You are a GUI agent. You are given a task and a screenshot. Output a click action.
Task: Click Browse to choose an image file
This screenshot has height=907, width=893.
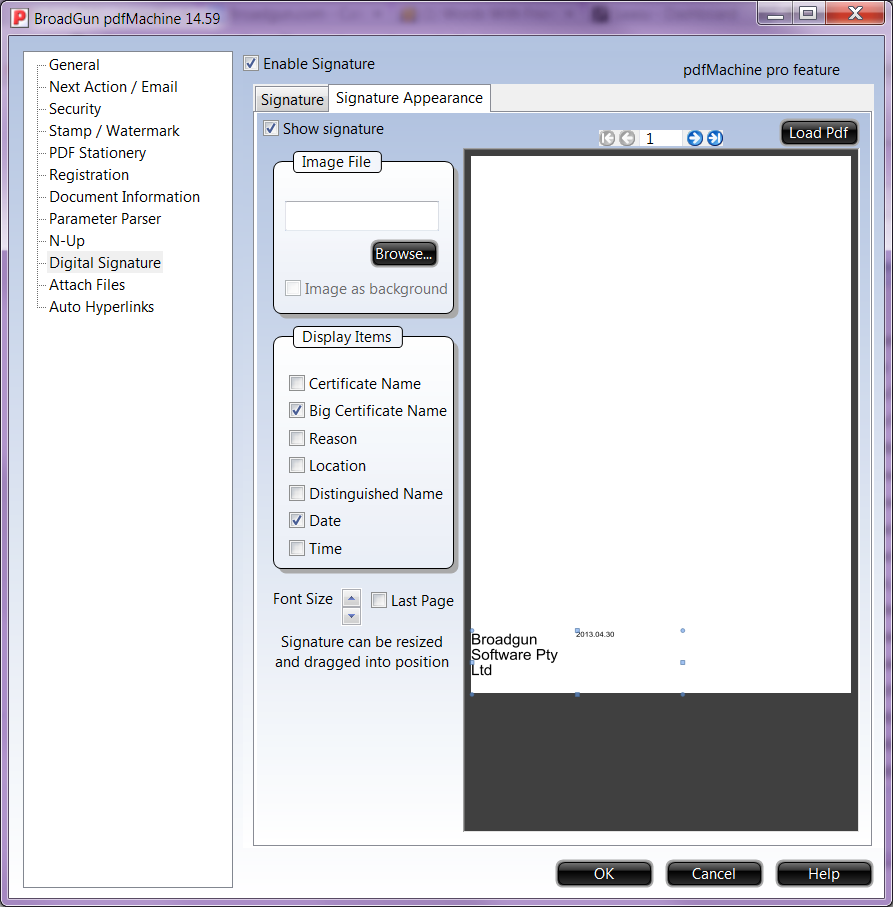[404, 254]
